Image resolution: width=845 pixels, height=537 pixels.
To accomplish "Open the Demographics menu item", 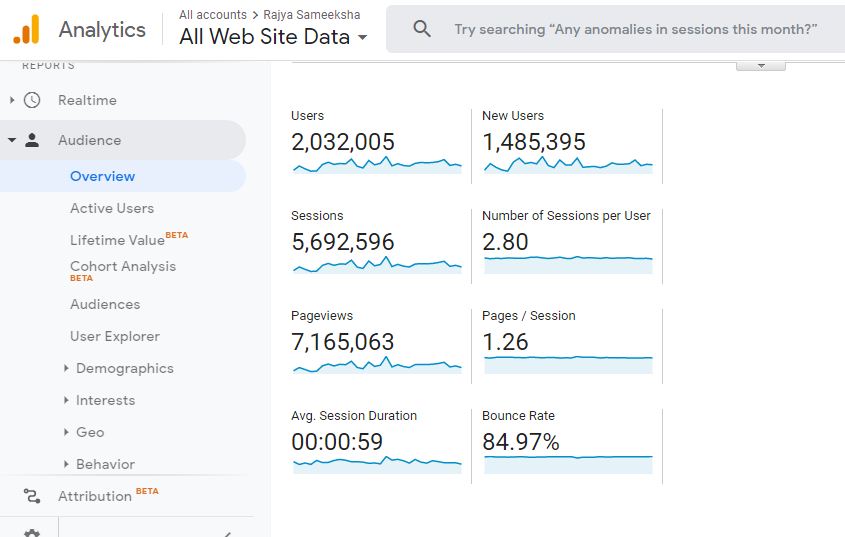I will [124, 368].
